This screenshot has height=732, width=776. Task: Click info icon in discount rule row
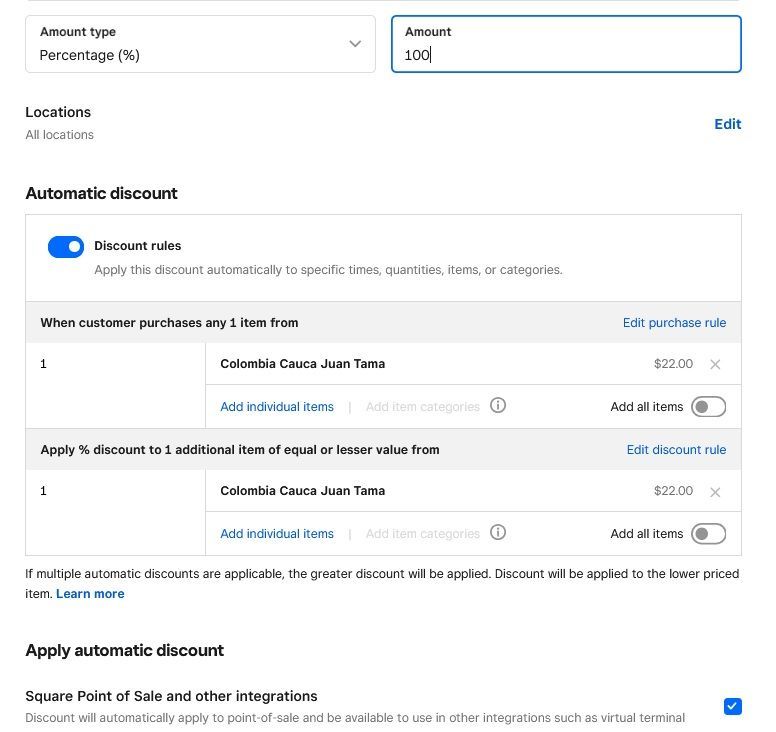(498, 533)
